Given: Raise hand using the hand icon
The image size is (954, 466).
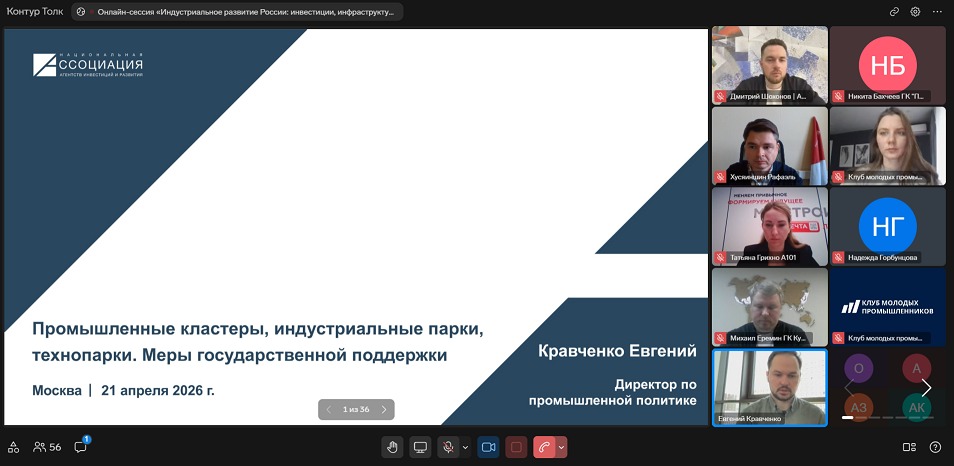Looking at the screenshot, I should 393,447.
